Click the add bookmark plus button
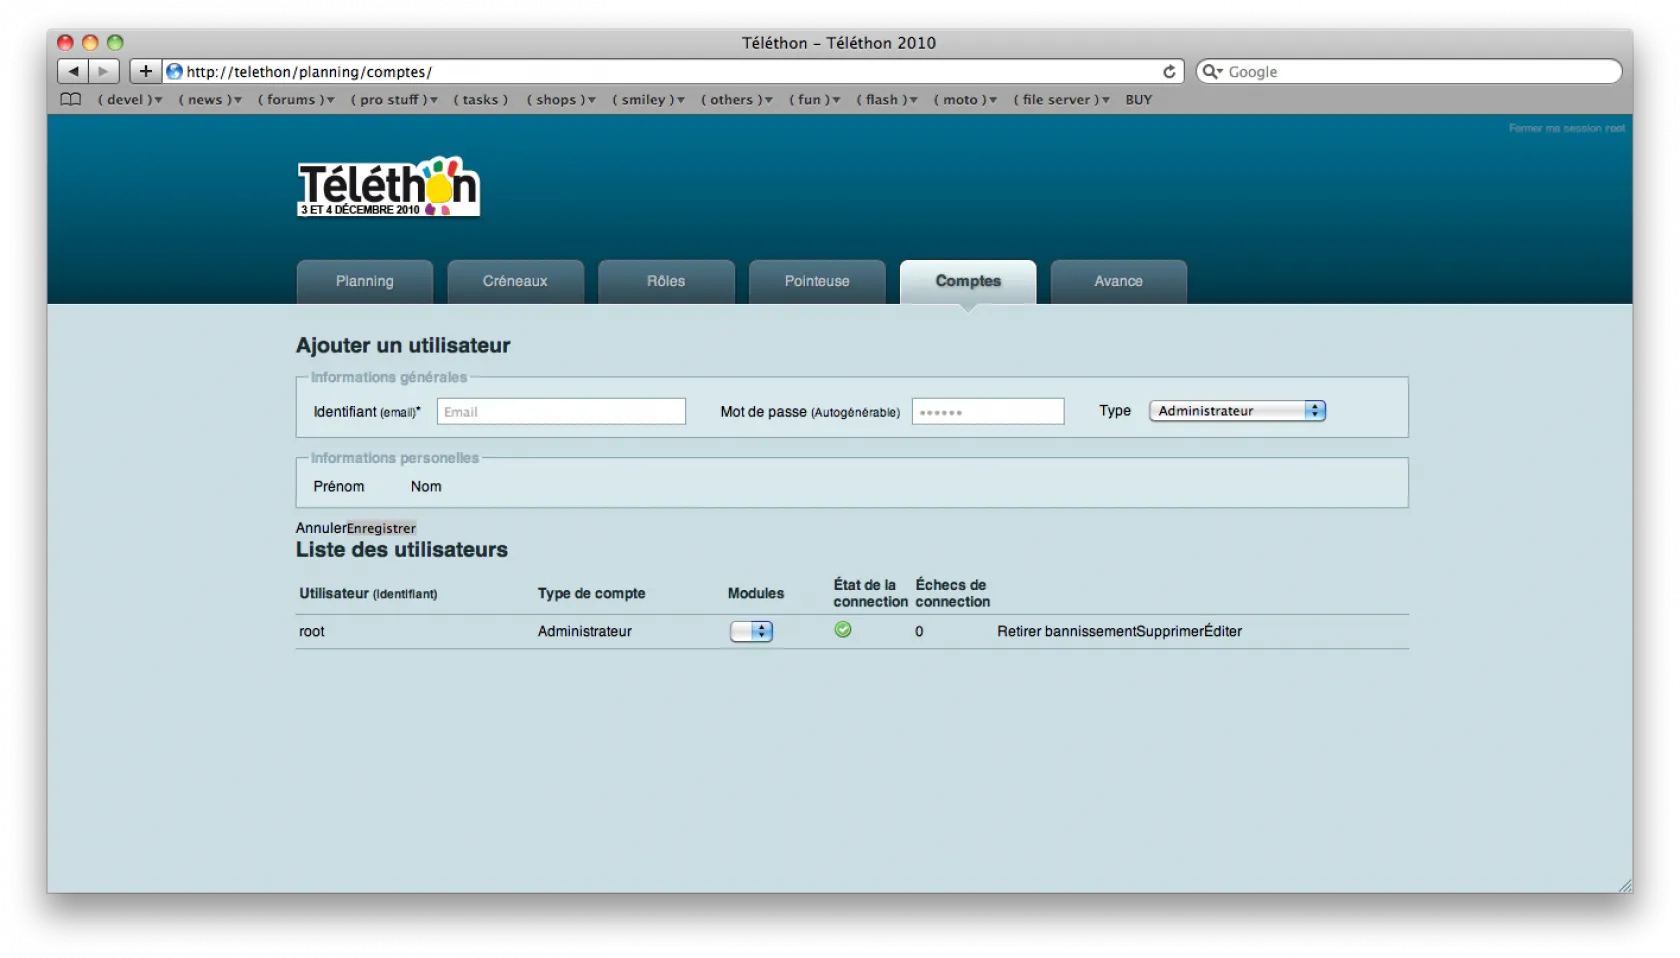 146,72
